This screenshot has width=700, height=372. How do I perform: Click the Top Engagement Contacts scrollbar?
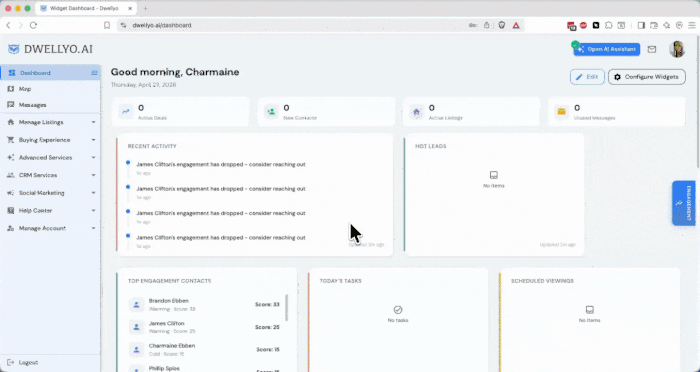click(287, 307)
